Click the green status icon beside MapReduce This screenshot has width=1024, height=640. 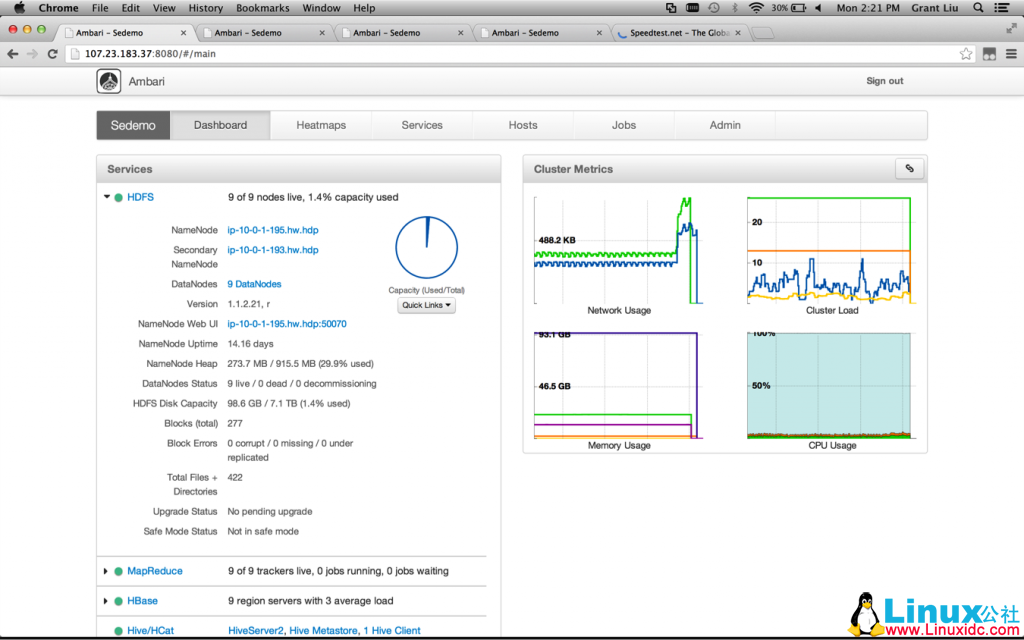tap(120, 571)
